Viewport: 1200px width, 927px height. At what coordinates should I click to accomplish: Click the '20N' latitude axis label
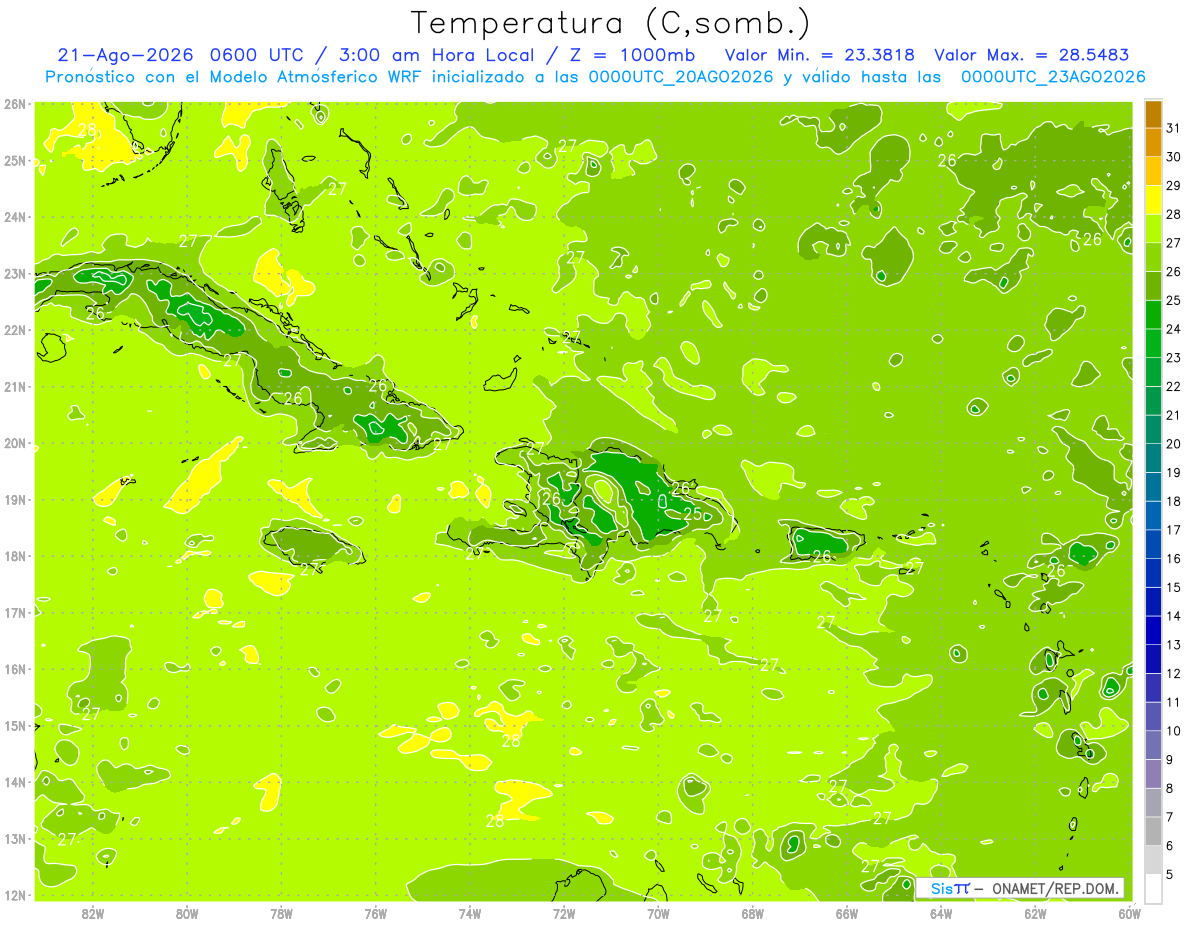[x=15, y=443]
